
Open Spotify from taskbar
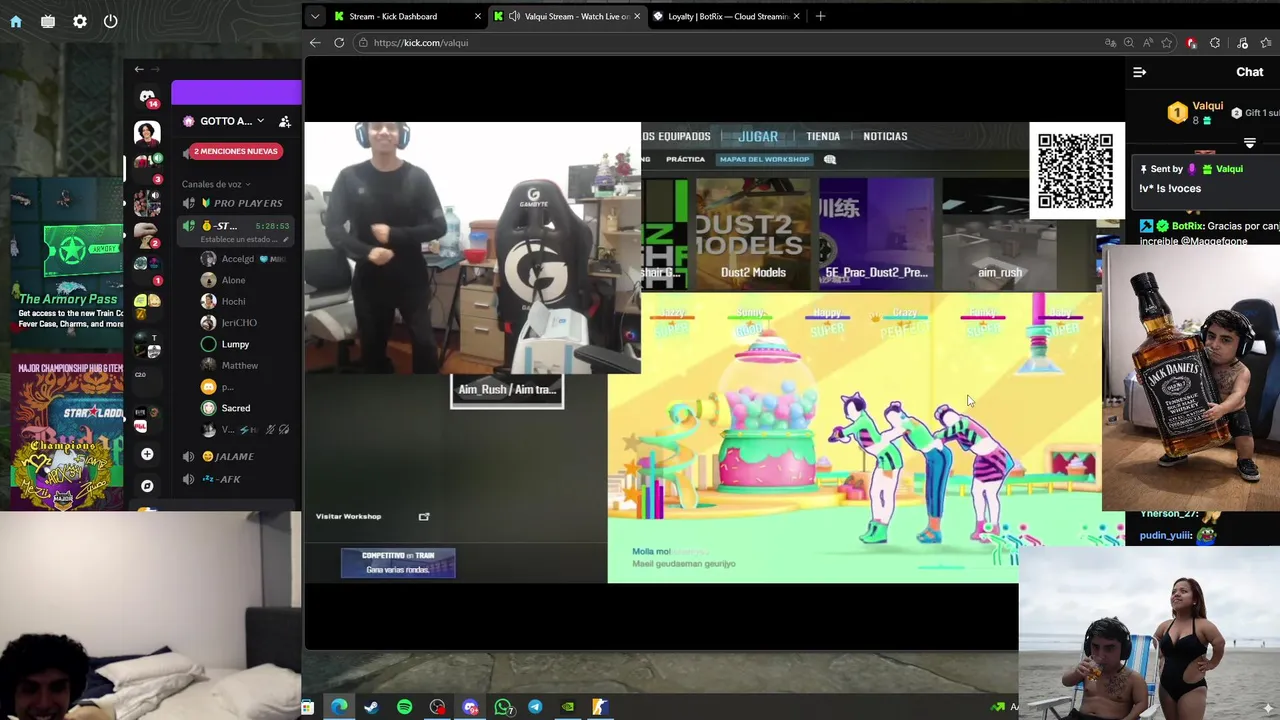click(404, 707)
